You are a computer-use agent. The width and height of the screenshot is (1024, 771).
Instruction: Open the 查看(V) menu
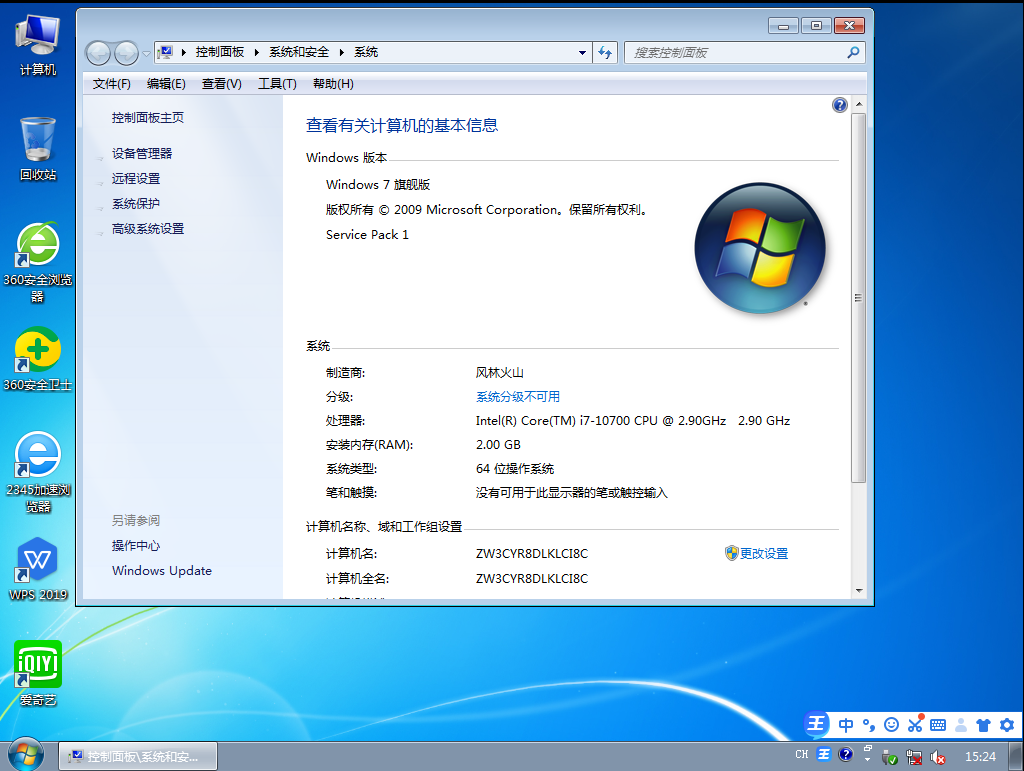pyautogui.click(x=221, y=84)
